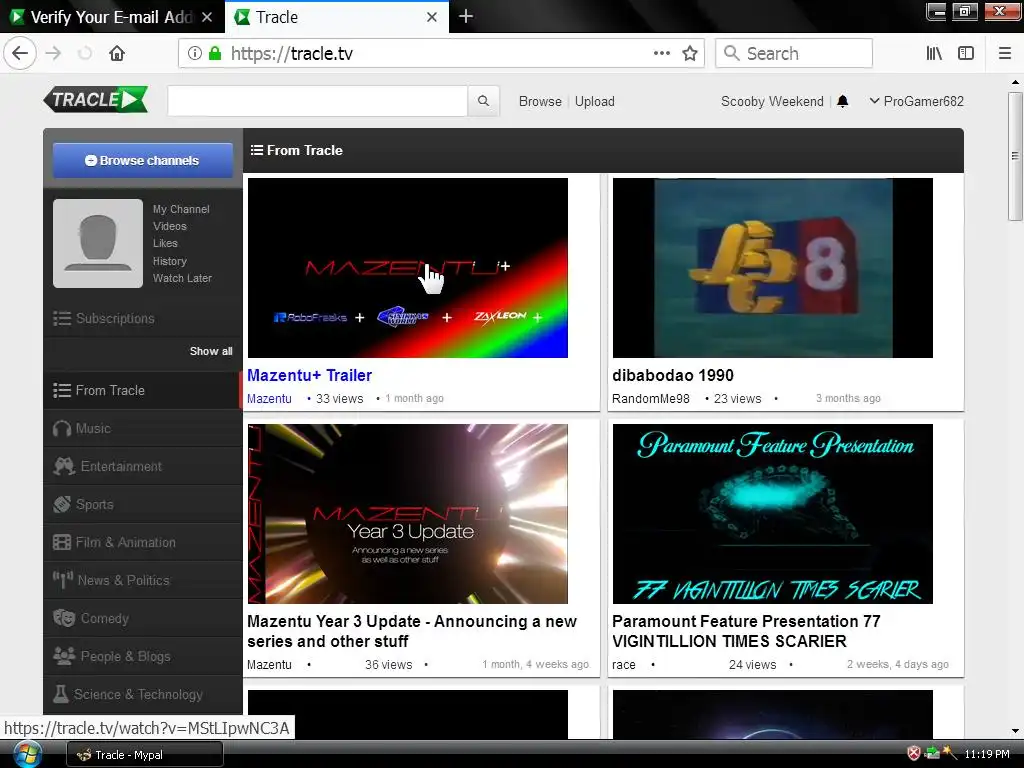The image size is (1024, 768).
Task: Play the Mazentu+ Trailer thumbnail
Action: click(408, 268)
